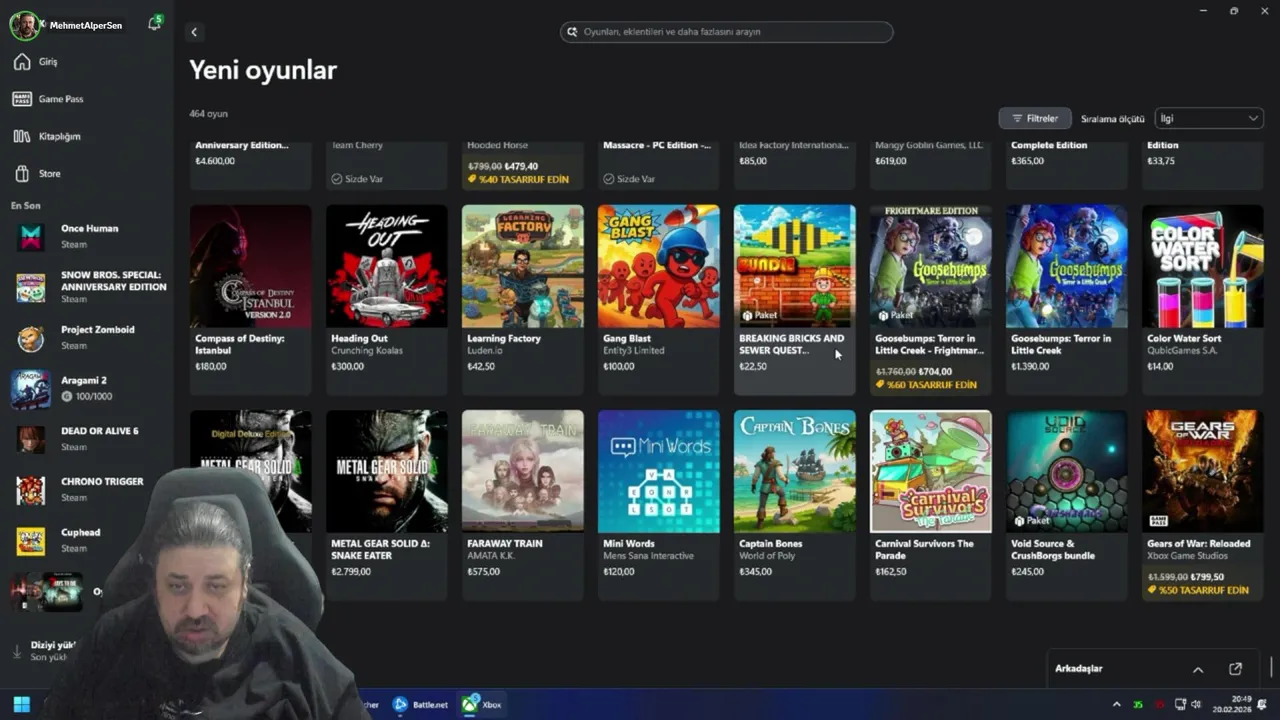The image size is (1280, 720).
Task: Click the Project Zomboid game icon
Action: click(x=30, y=338)
